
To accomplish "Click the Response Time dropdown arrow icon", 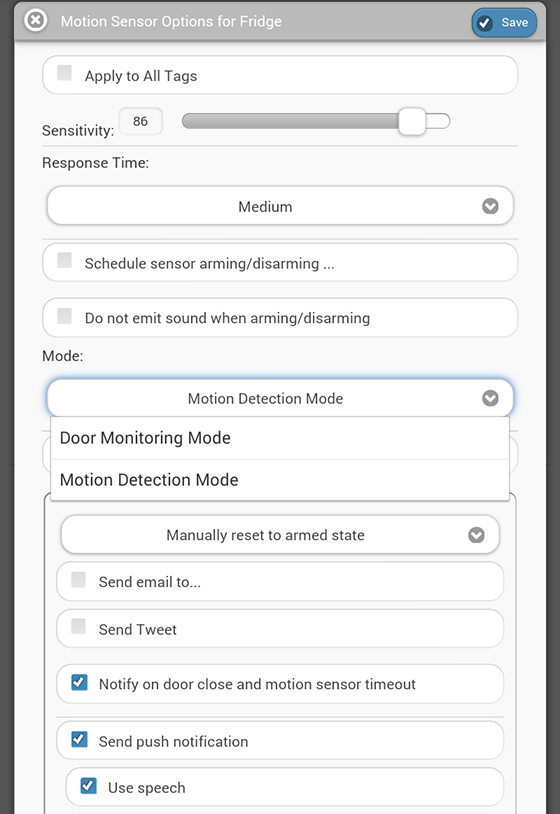I will tap(490, 206).
